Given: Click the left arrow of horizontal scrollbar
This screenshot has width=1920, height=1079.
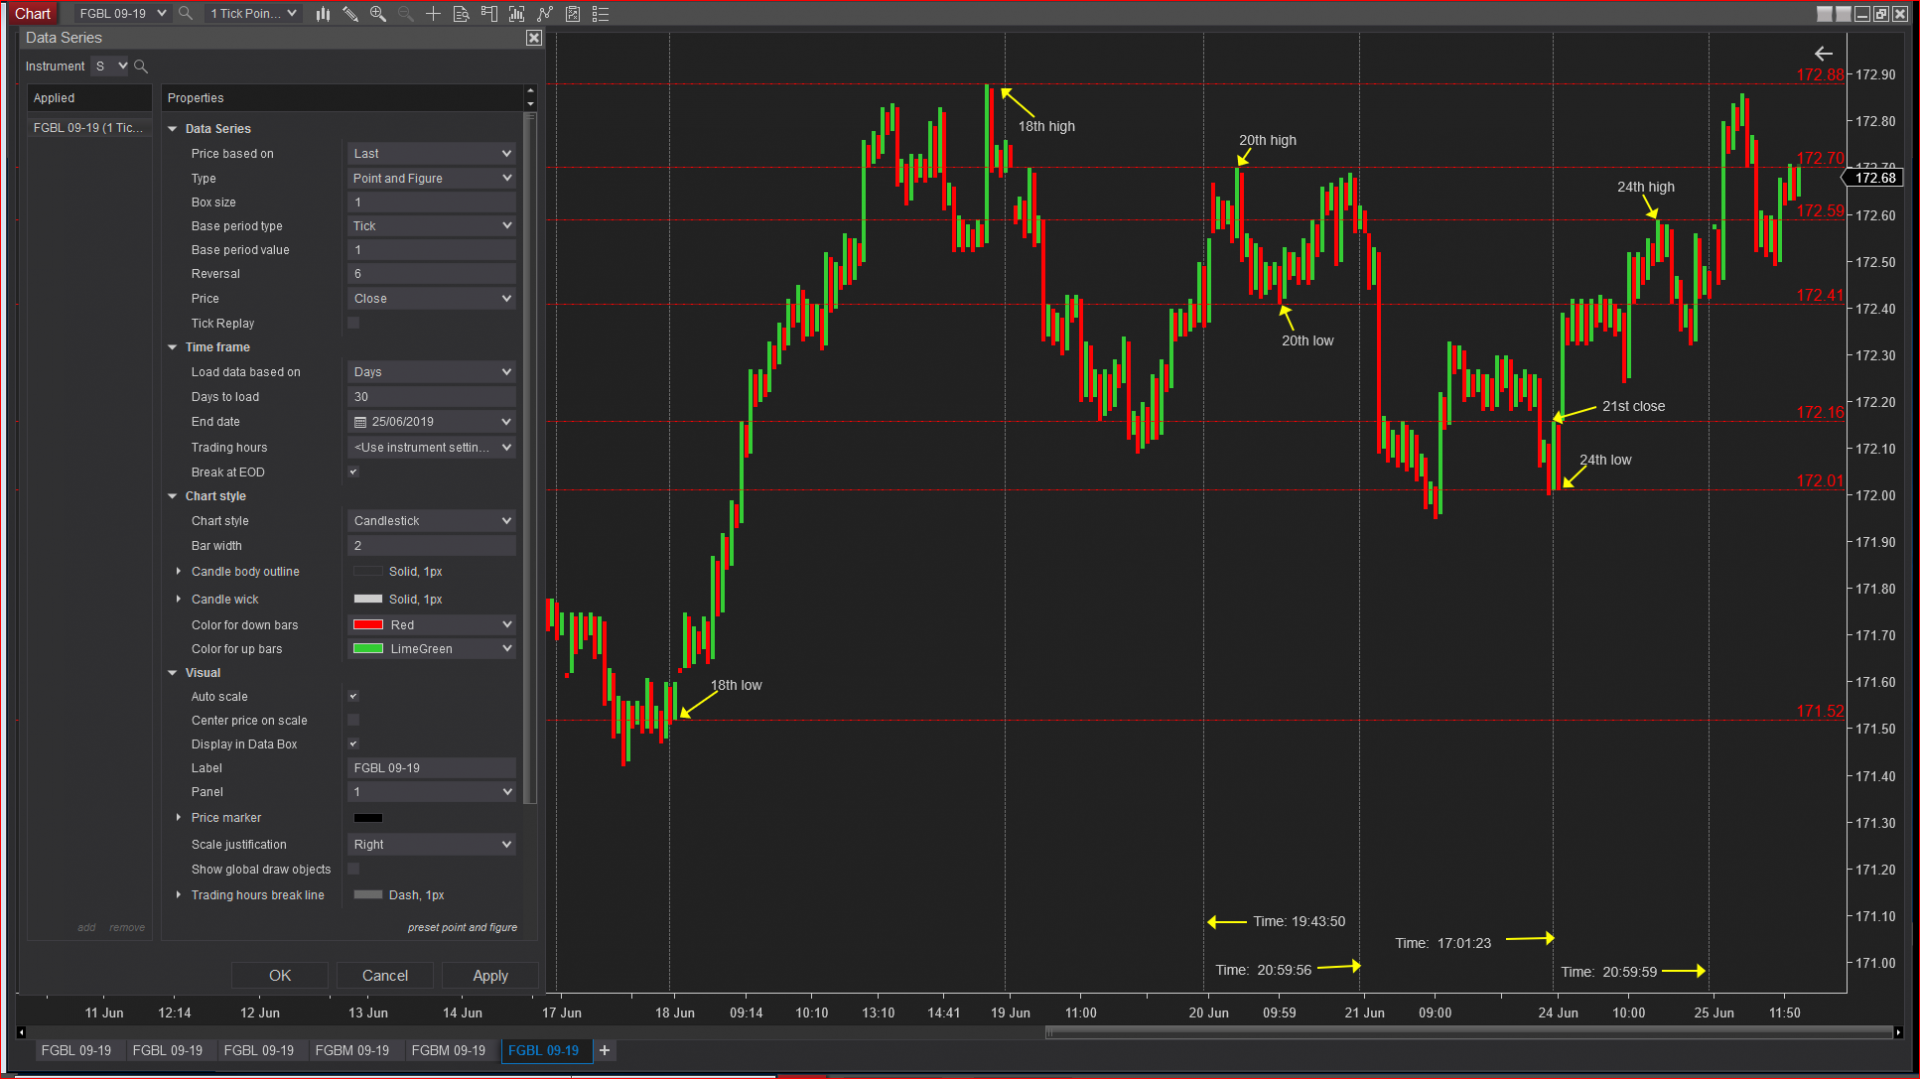Looking at the screenshot, I should tap(21, 1032).
